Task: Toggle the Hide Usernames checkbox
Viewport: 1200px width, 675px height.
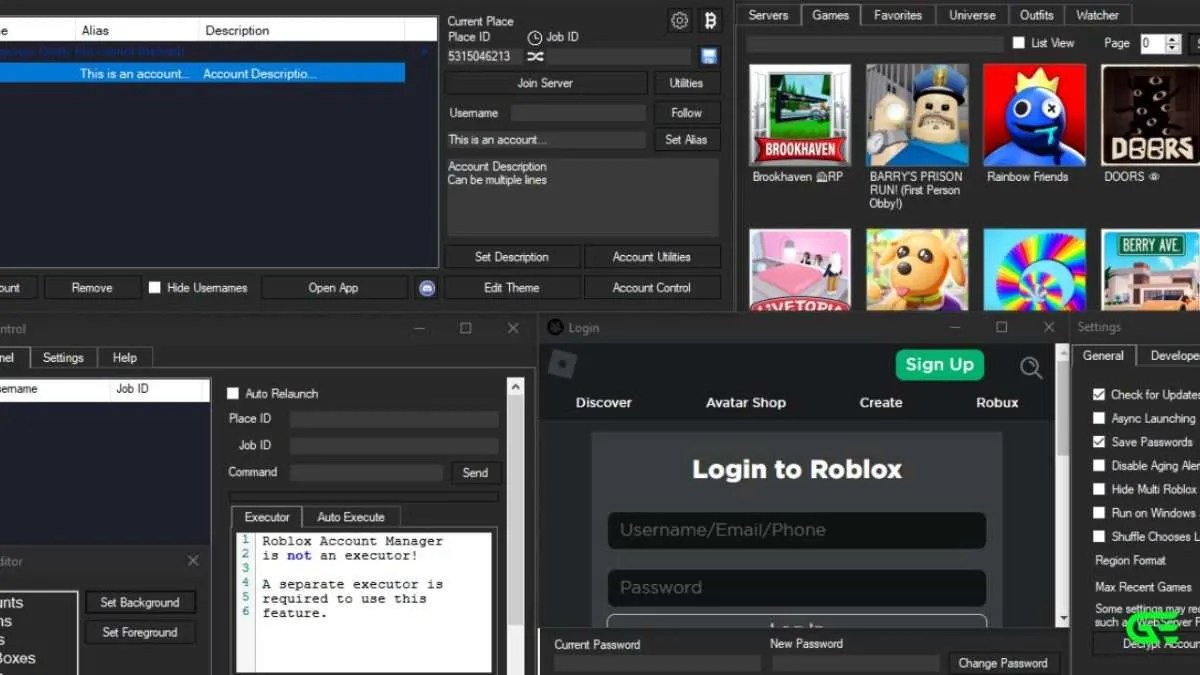Action: [x=154, y=287]
